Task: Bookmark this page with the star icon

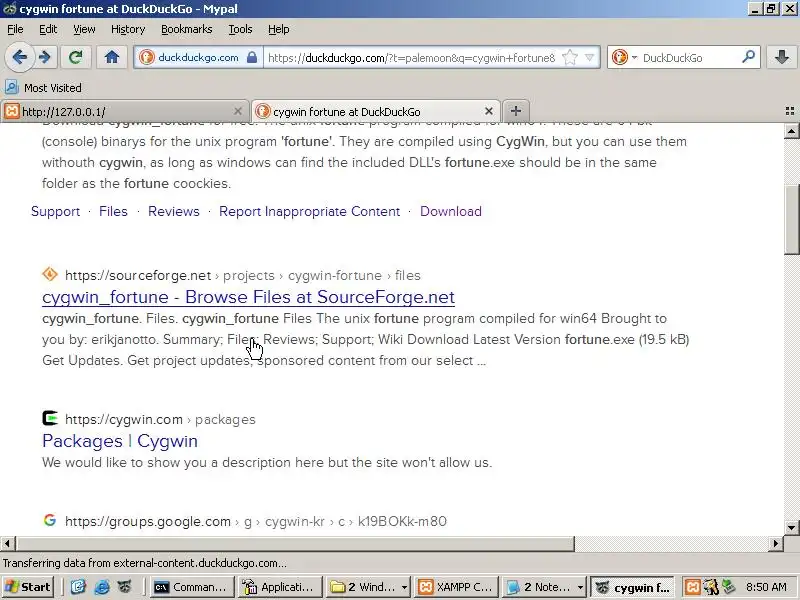Action: click(x=569, y=57)
